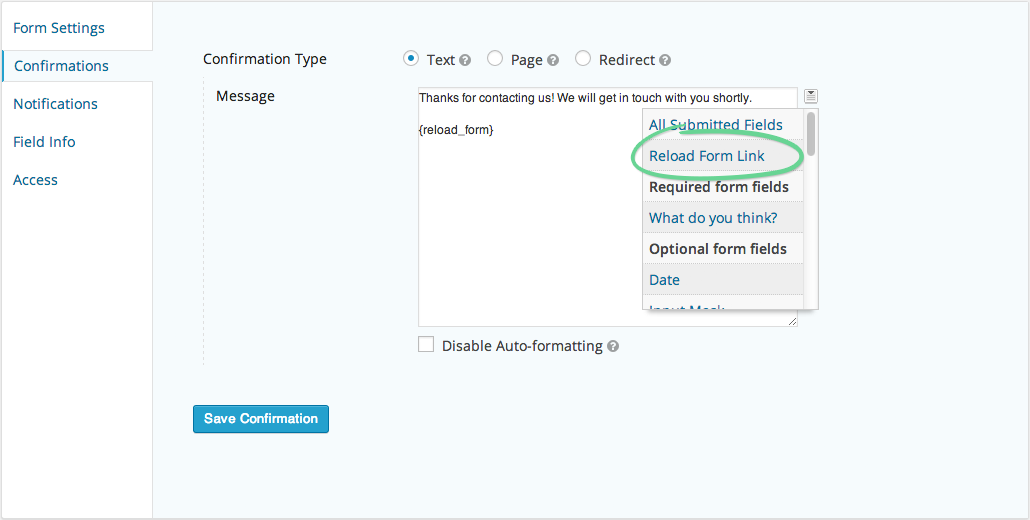Image resolution: width=1030 pixels, height=520 pixels.
Task: Enable Disable Auto-formatting checkbox
Action: [426, 344]
